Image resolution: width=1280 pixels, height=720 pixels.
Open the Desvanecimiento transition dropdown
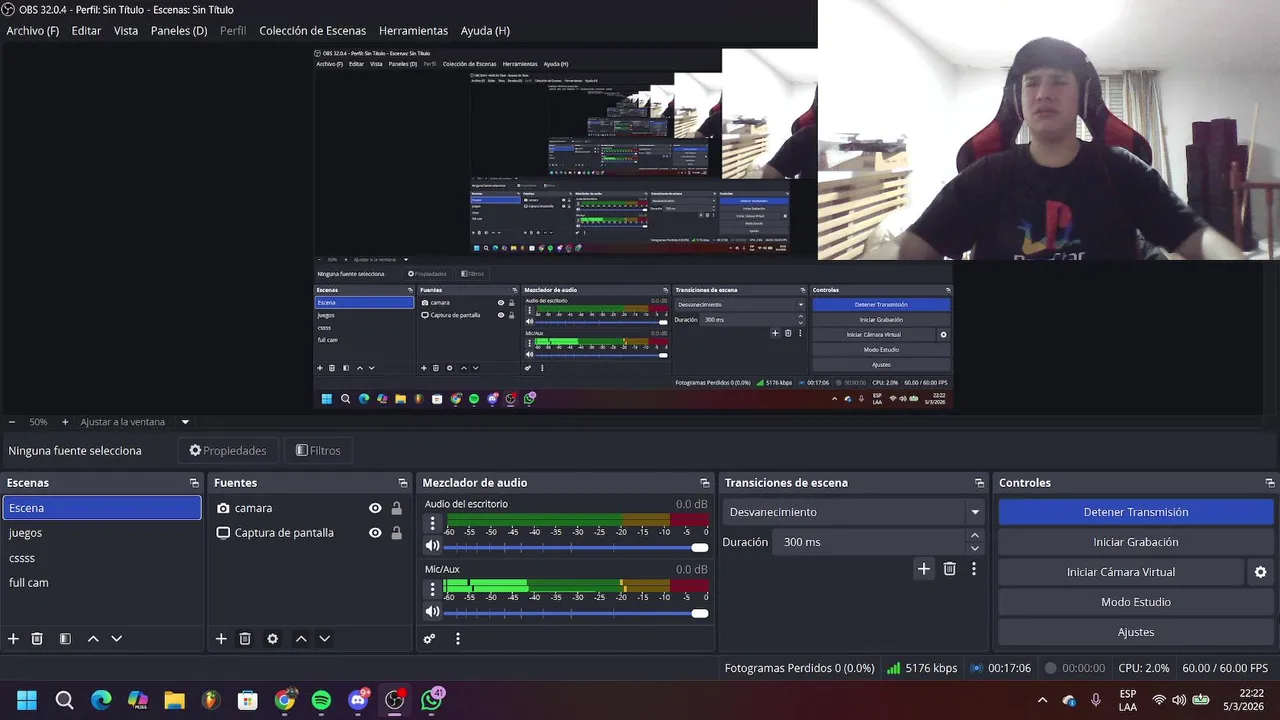pos(852,512)
